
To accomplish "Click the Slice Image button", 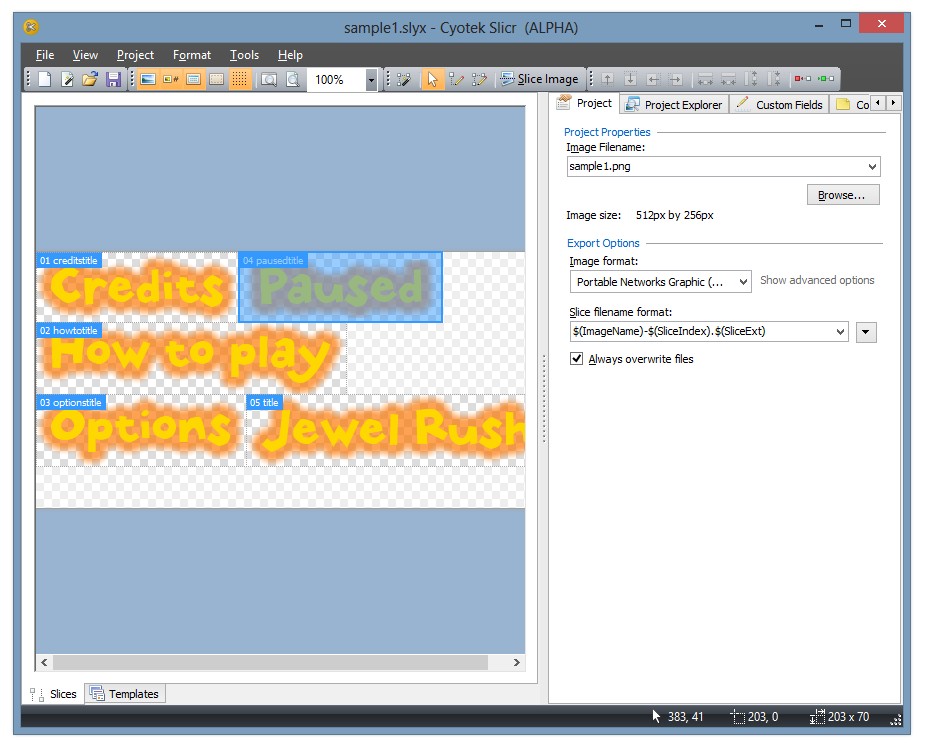I will tap(540, 79).
